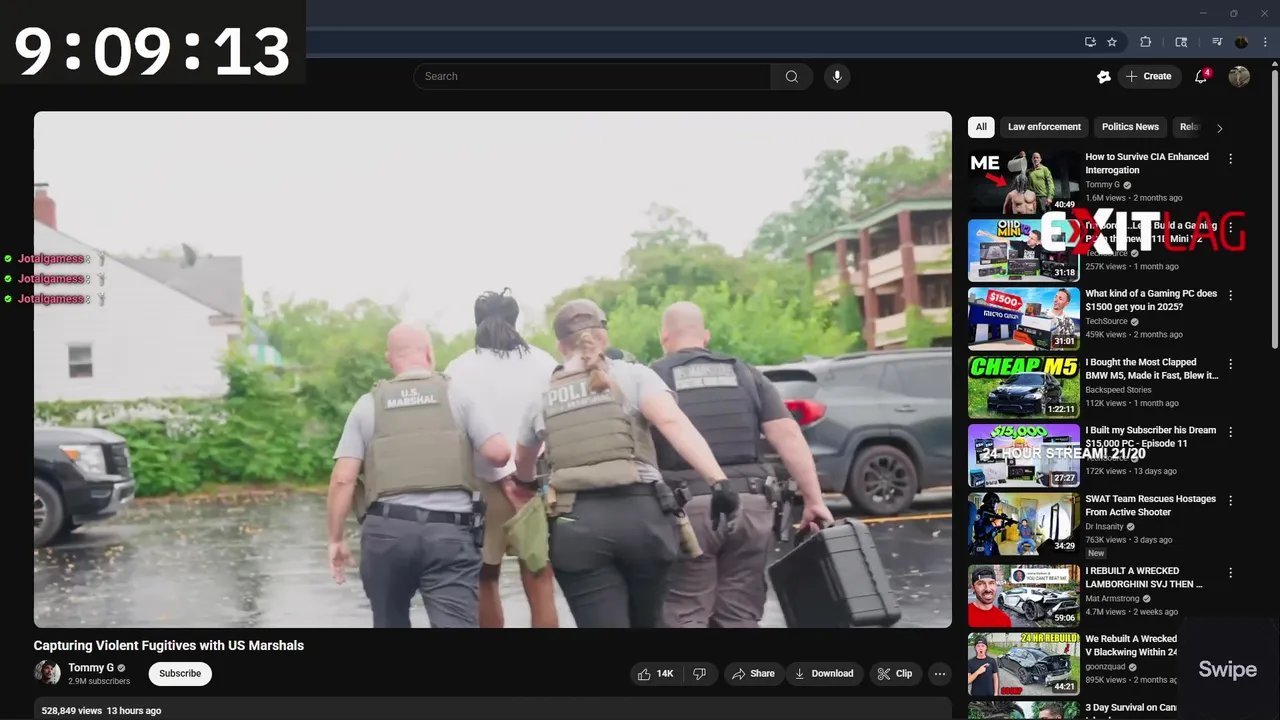1280x720 pixels.
Task: Click the Dr Insanity channel name
Action: tap(1105, 526)
